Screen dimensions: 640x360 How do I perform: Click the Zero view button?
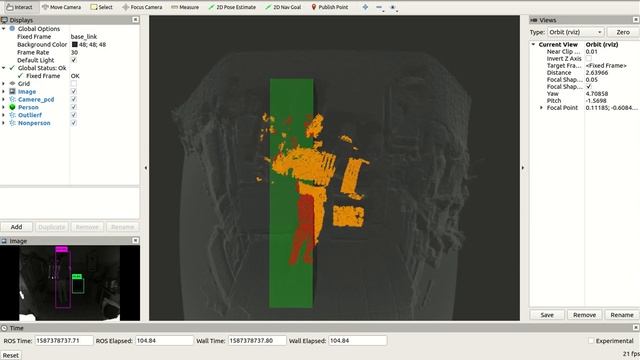coord(623,32)
